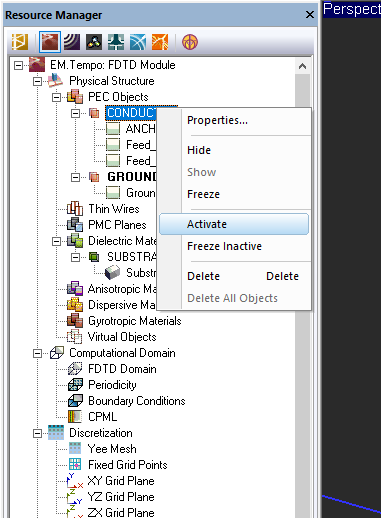The image size is (381, 518).
Task: Click the Physical Structure icon
Action: [55, 81]
